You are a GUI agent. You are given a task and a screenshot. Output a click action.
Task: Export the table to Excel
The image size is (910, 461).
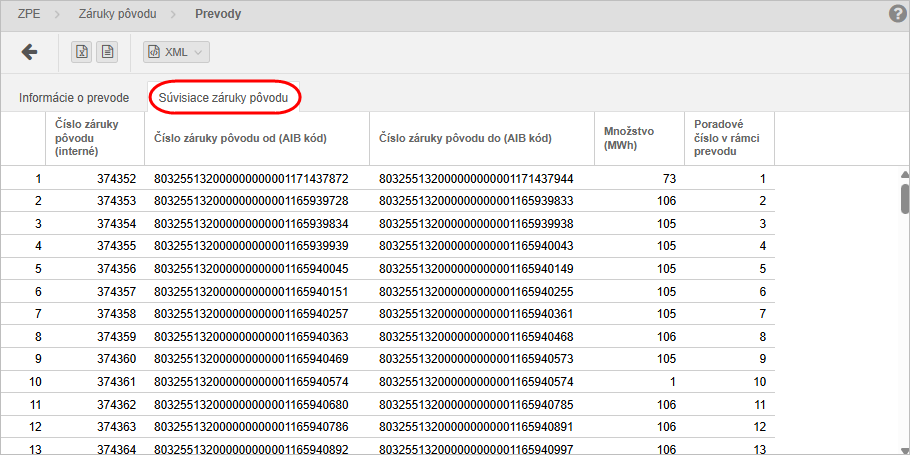tap(83, 52)
